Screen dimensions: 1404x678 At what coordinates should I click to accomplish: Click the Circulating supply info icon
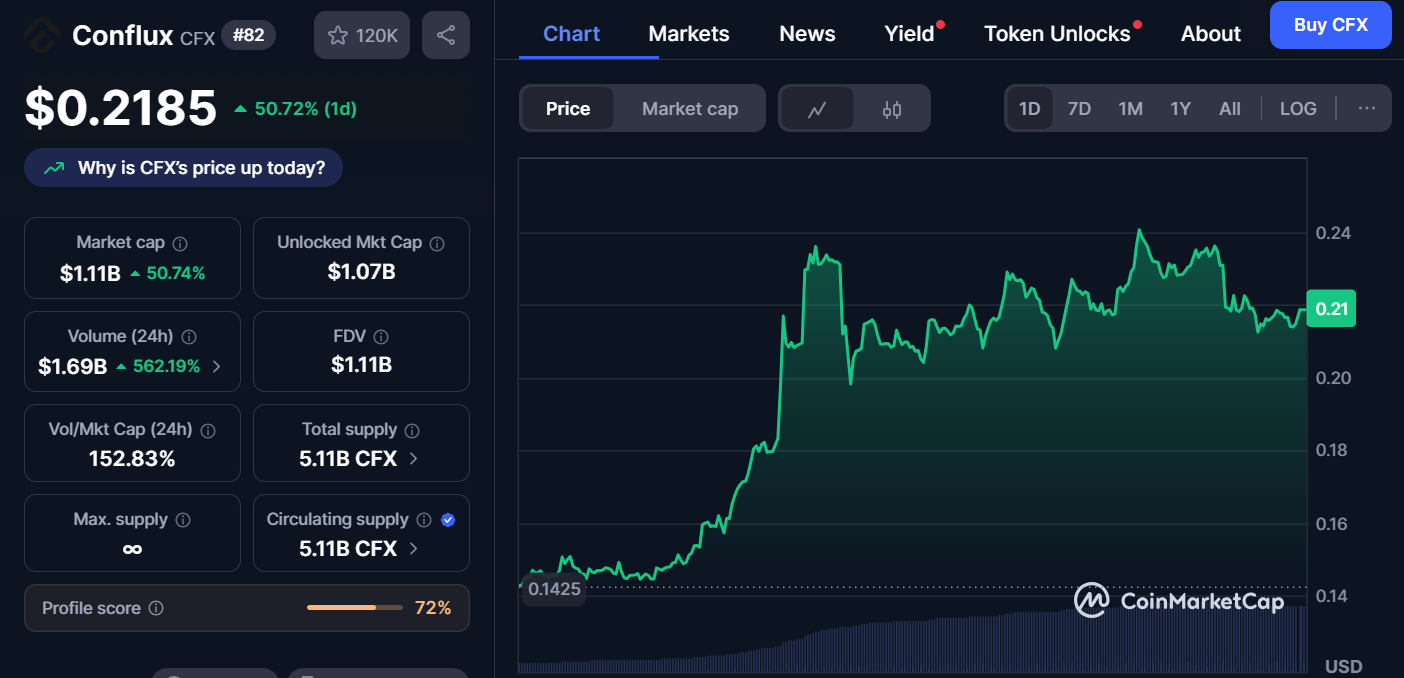click(x=424, y=520)
